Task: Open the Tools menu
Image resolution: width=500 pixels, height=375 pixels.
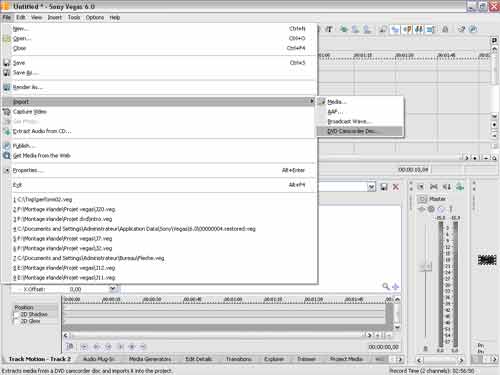Action: pos(74,17)
